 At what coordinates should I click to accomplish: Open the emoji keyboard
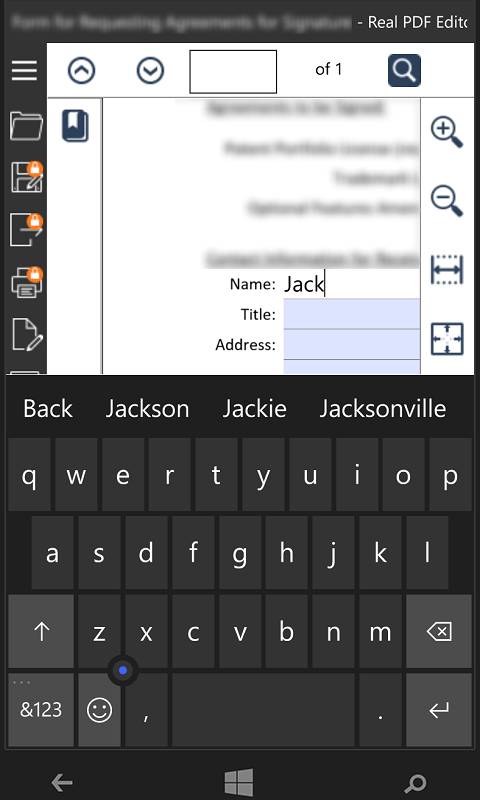point(99,710)
